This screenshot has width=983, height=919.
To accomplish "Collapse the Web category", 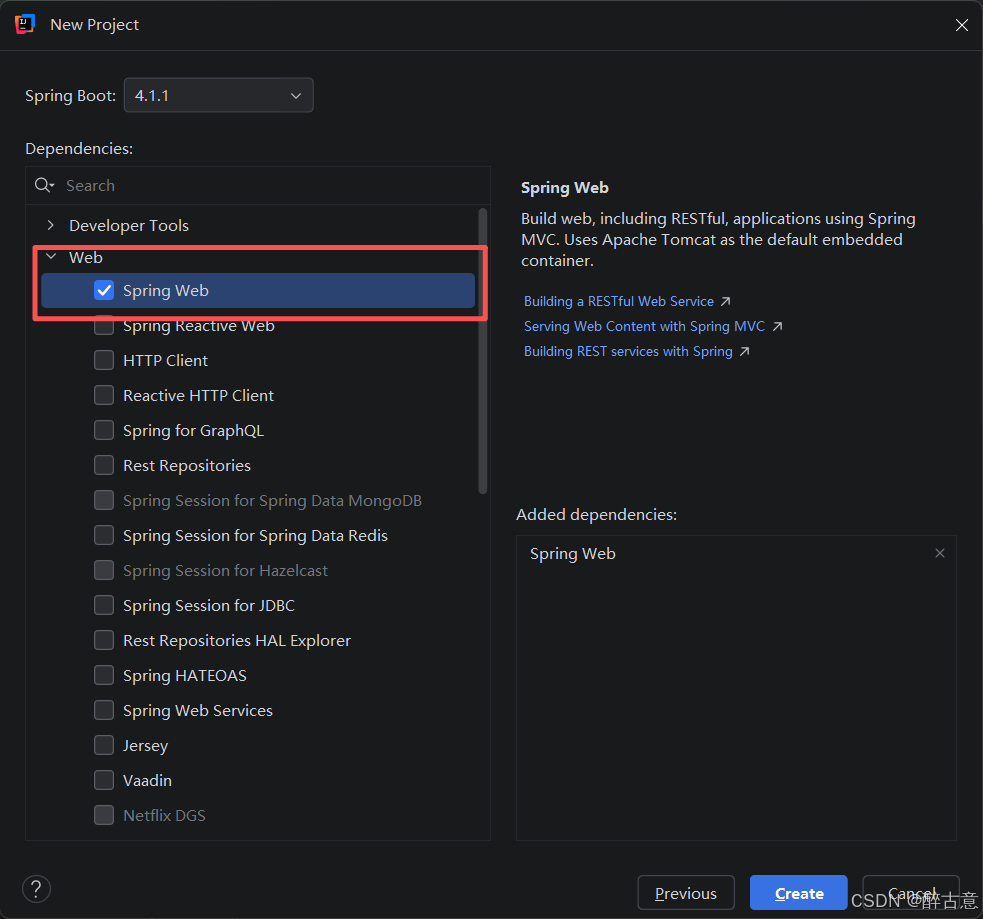I will click(51, 257).
